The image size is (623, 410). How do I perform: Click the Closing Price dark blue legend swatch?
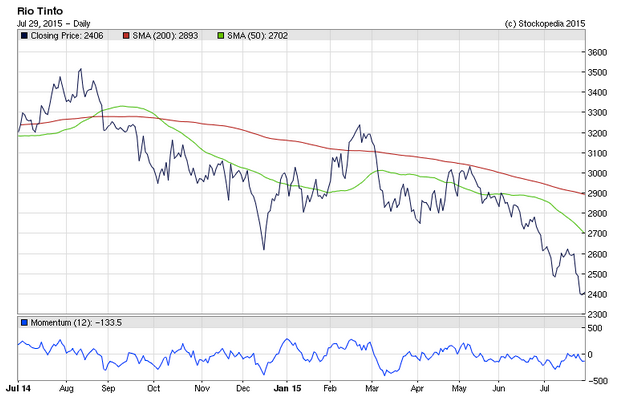[x=24, y=36]
